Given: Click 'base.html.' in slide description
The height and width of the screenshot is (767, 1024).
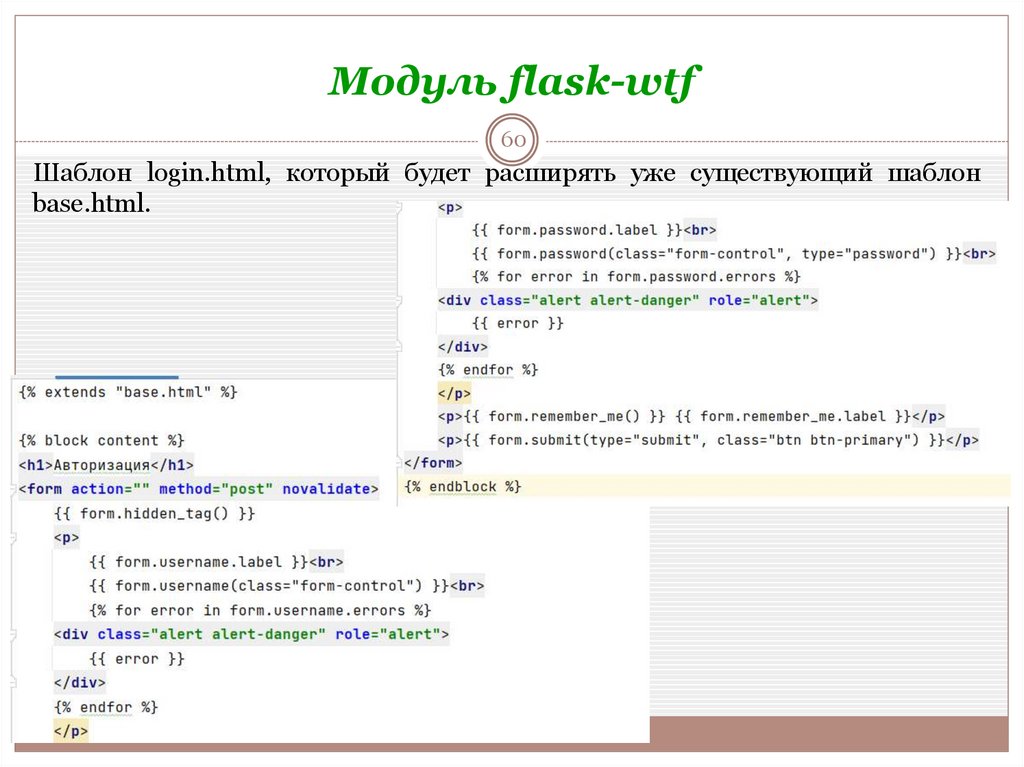Looking at the screenshot, I should [x=91, y=203].
